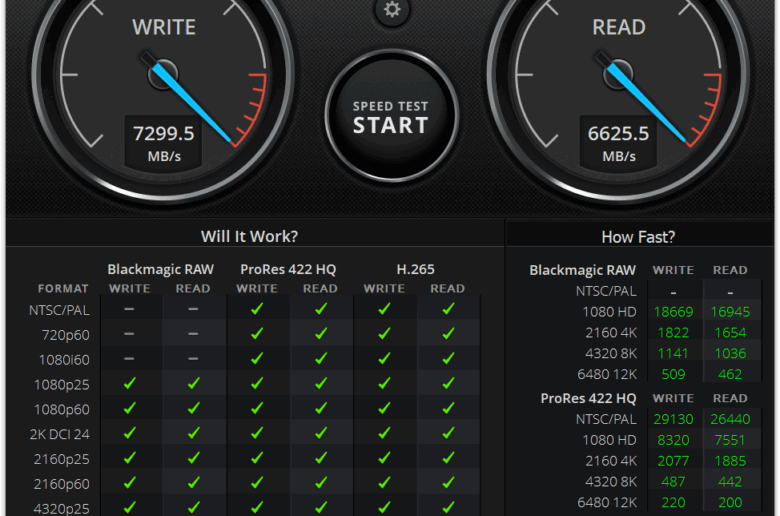The height and width of the screenshot is (516, 780).
Task: Click the Blackmagic RAW heading in How Fast
Action: (x=583, y=270)
